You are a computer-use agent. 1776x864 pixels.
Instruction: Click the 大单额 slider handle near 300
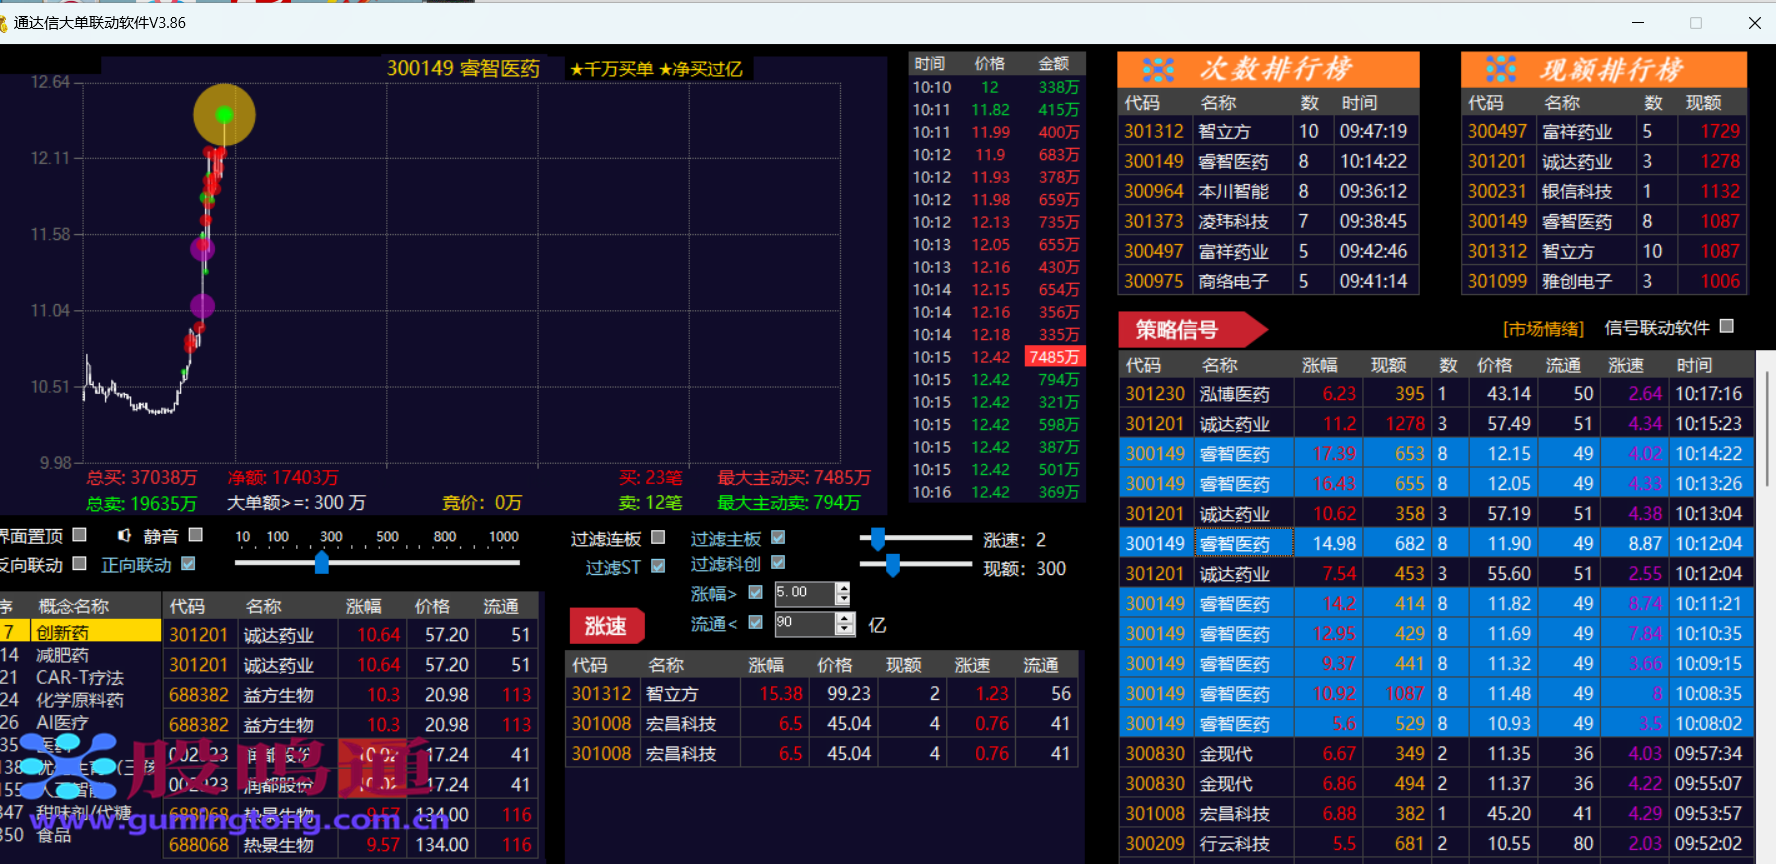pyautogui.click(x=322, y=562)
